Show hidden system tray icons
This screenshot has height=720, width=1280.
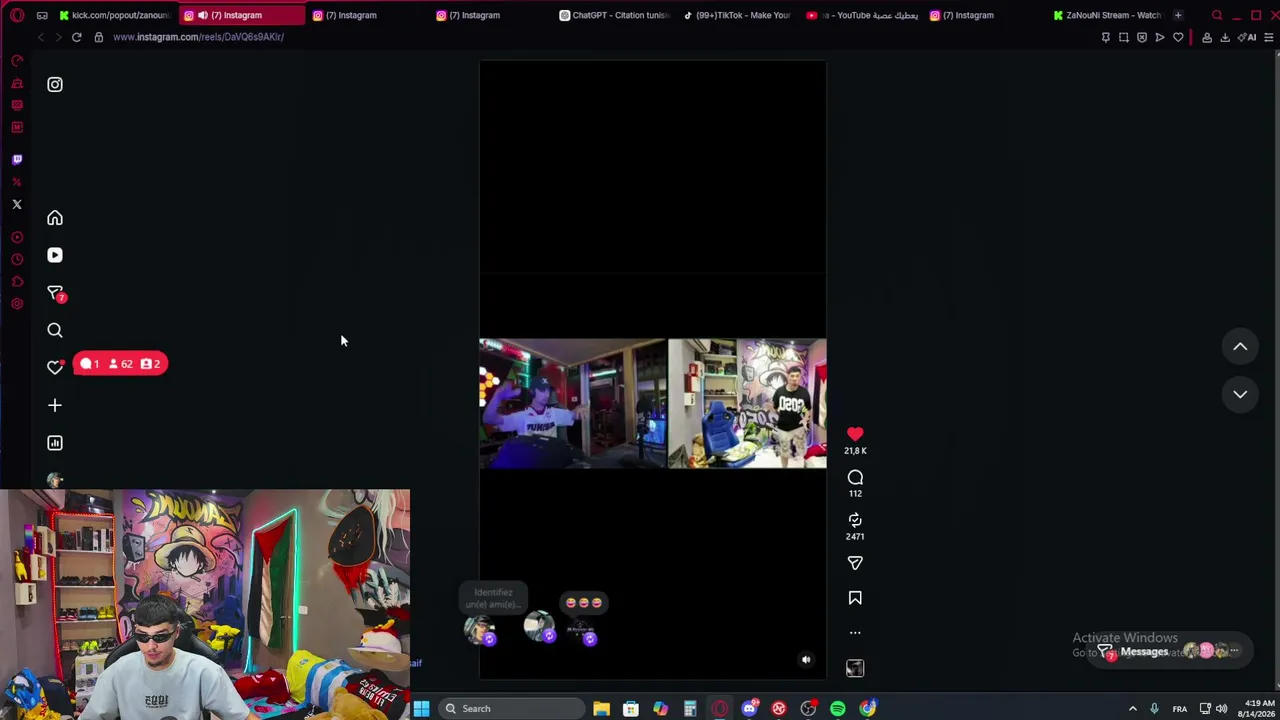pyautogui.click(x=1133, y=709)
